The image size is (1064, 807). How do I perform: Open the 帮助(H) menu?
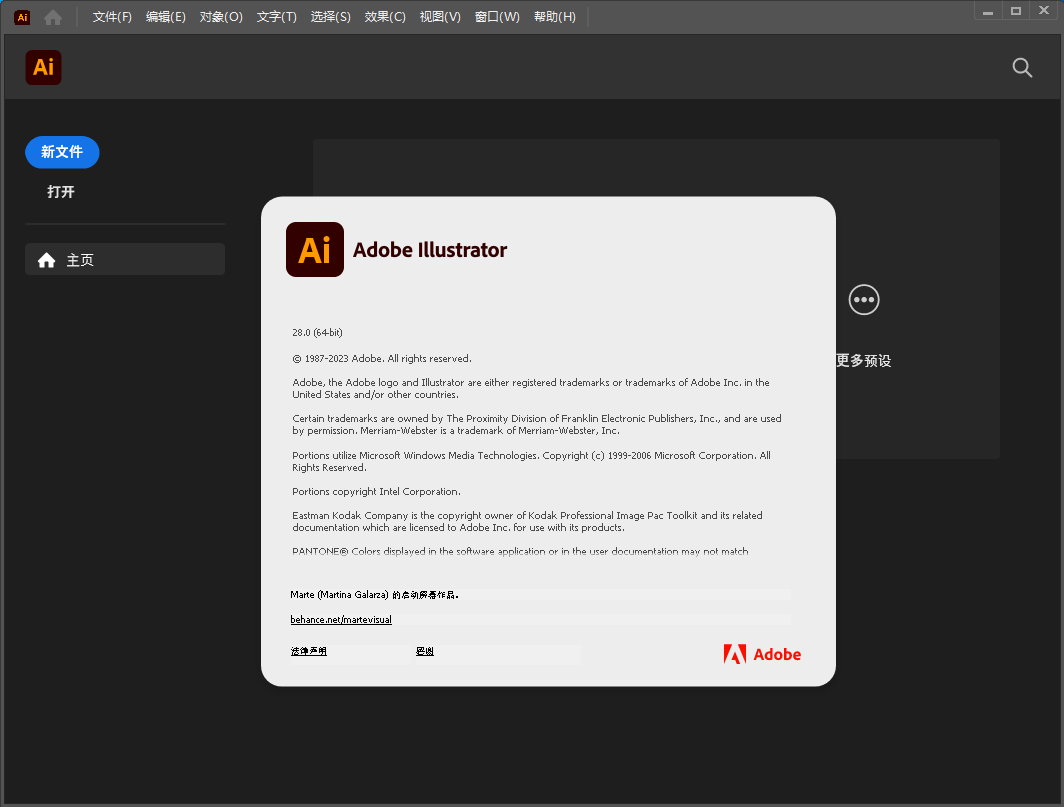555,17
